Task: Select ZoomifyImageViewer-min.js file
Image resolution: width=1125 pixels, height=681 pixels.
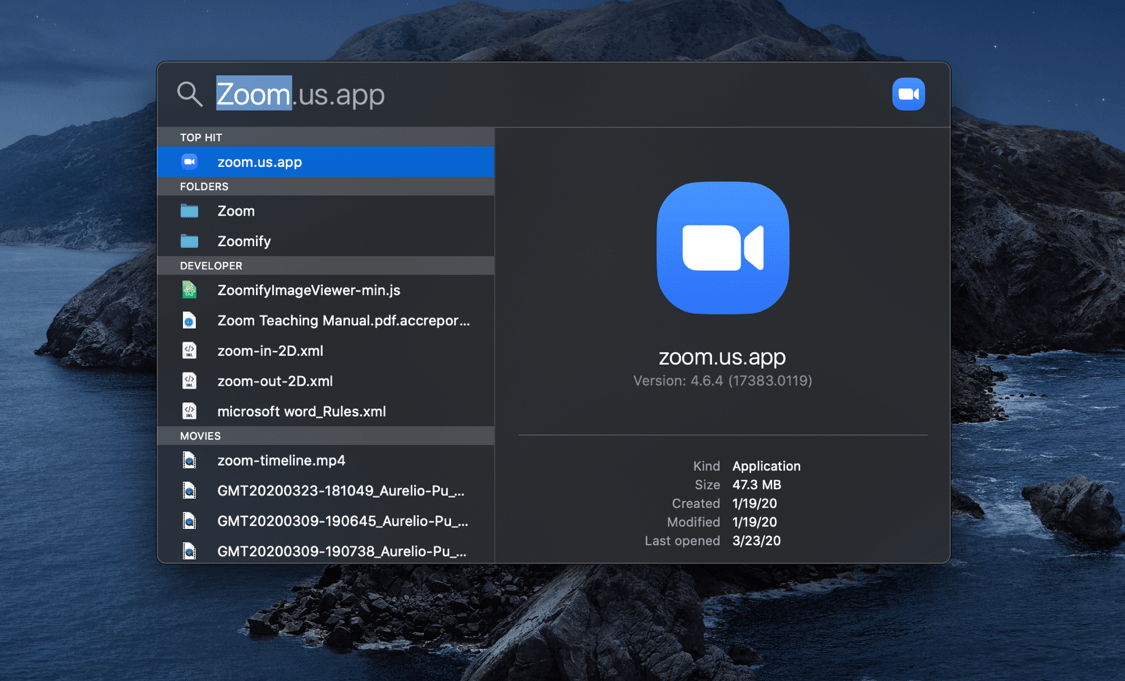Action: pos(326,290)
